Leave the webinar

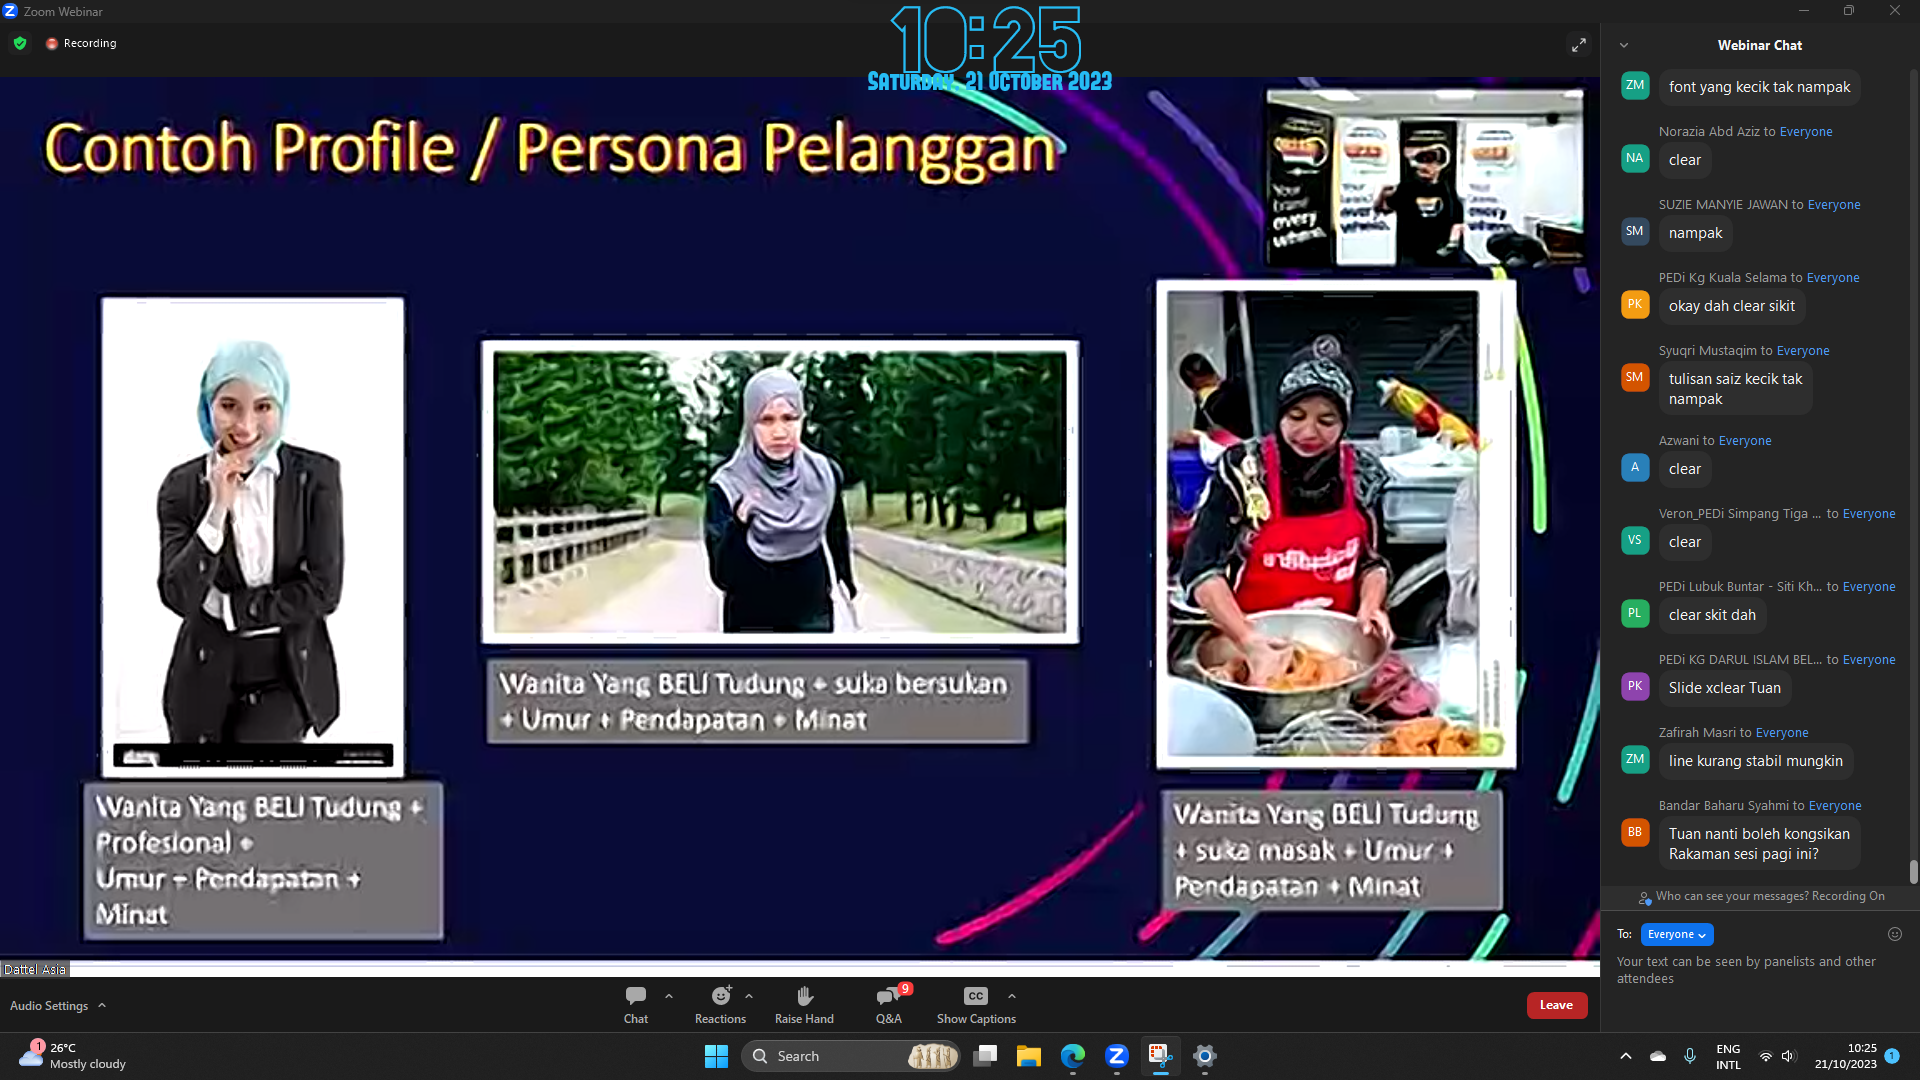click(x=1556, y=1005)
